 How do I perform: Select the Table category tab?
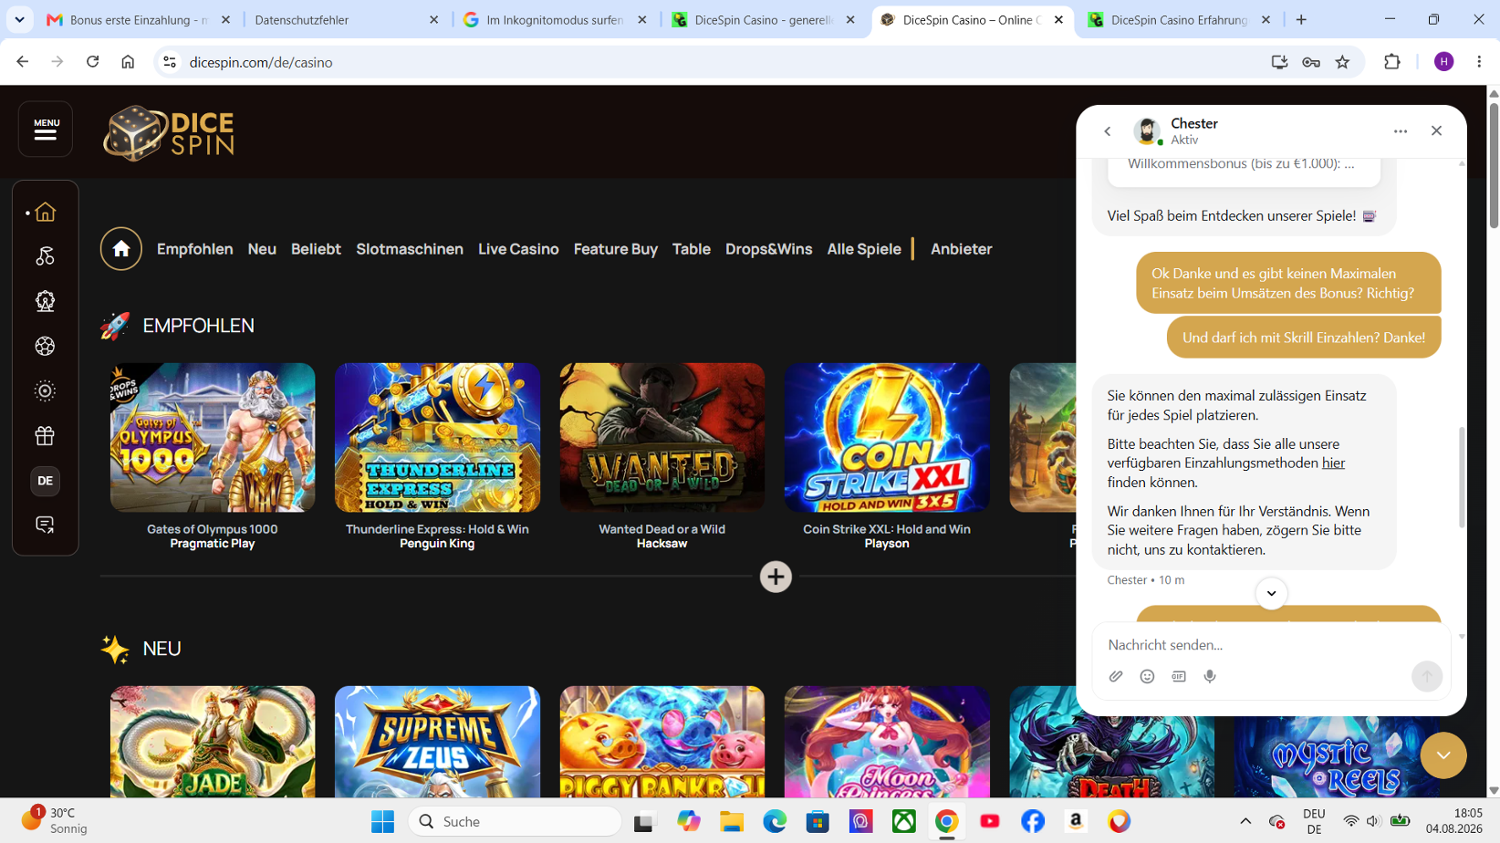[x=691, y=249]
